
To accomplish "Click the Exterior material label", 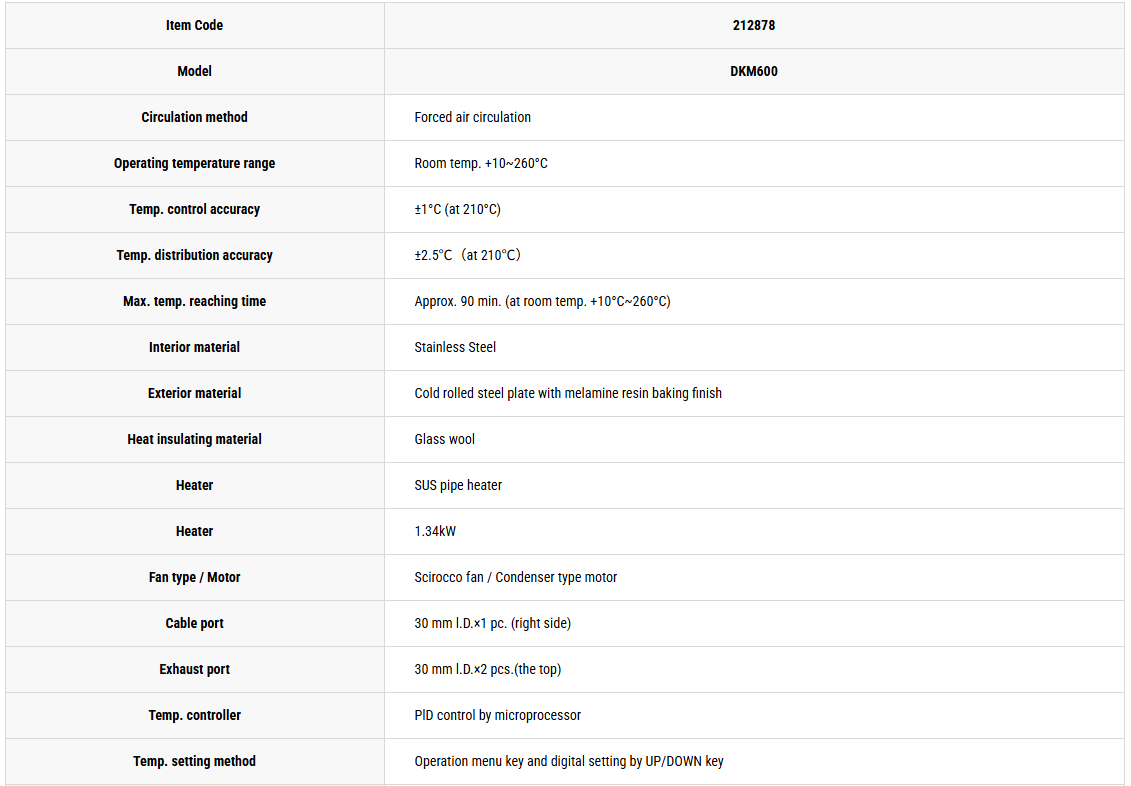I will [x=194, y=394].
